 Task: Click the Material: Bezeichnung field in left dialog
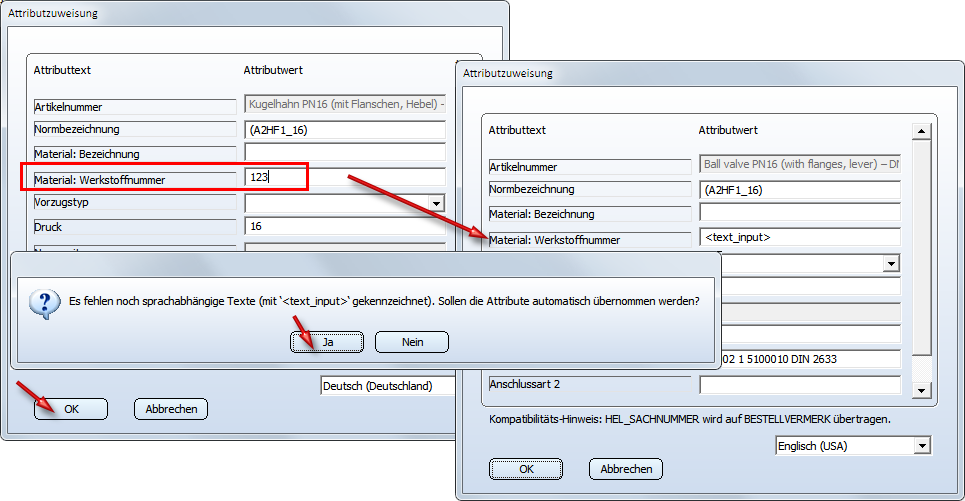[x=345, y=153]
